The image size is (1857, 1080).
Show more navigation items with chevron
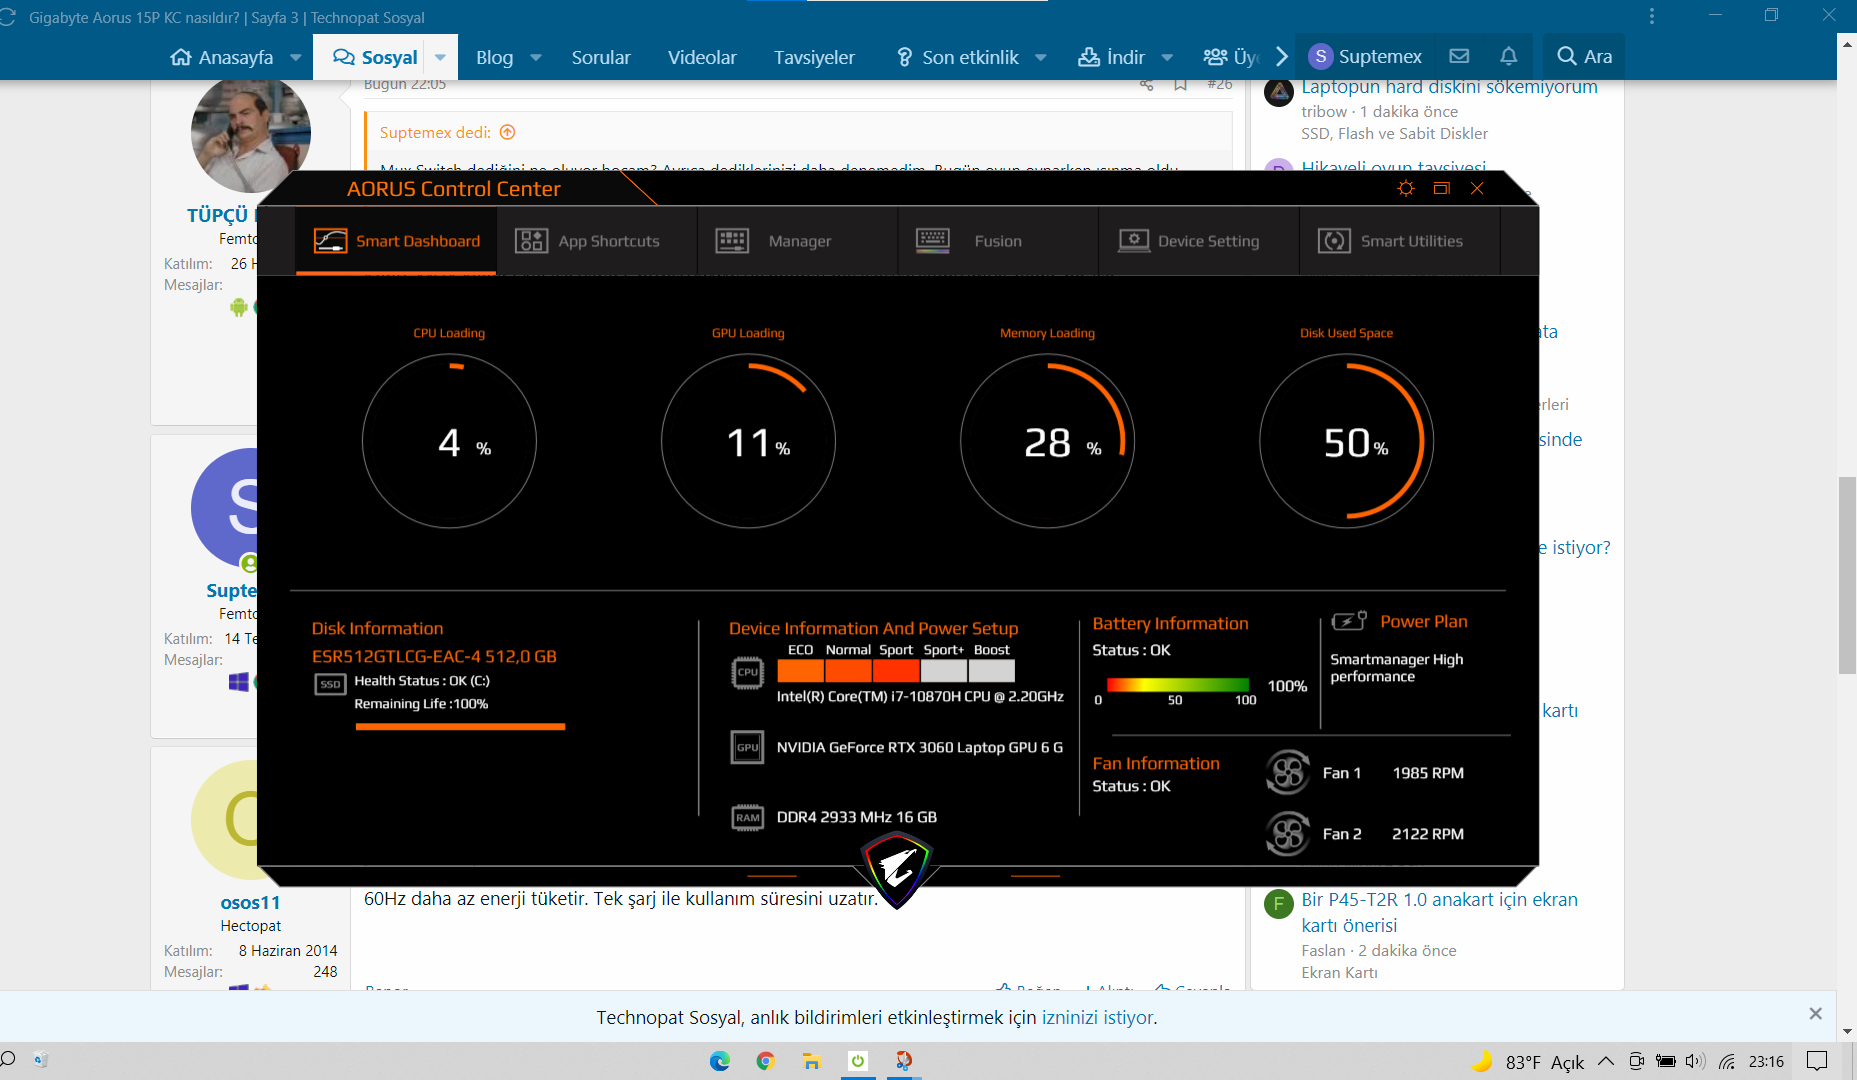click(1282, 57)
